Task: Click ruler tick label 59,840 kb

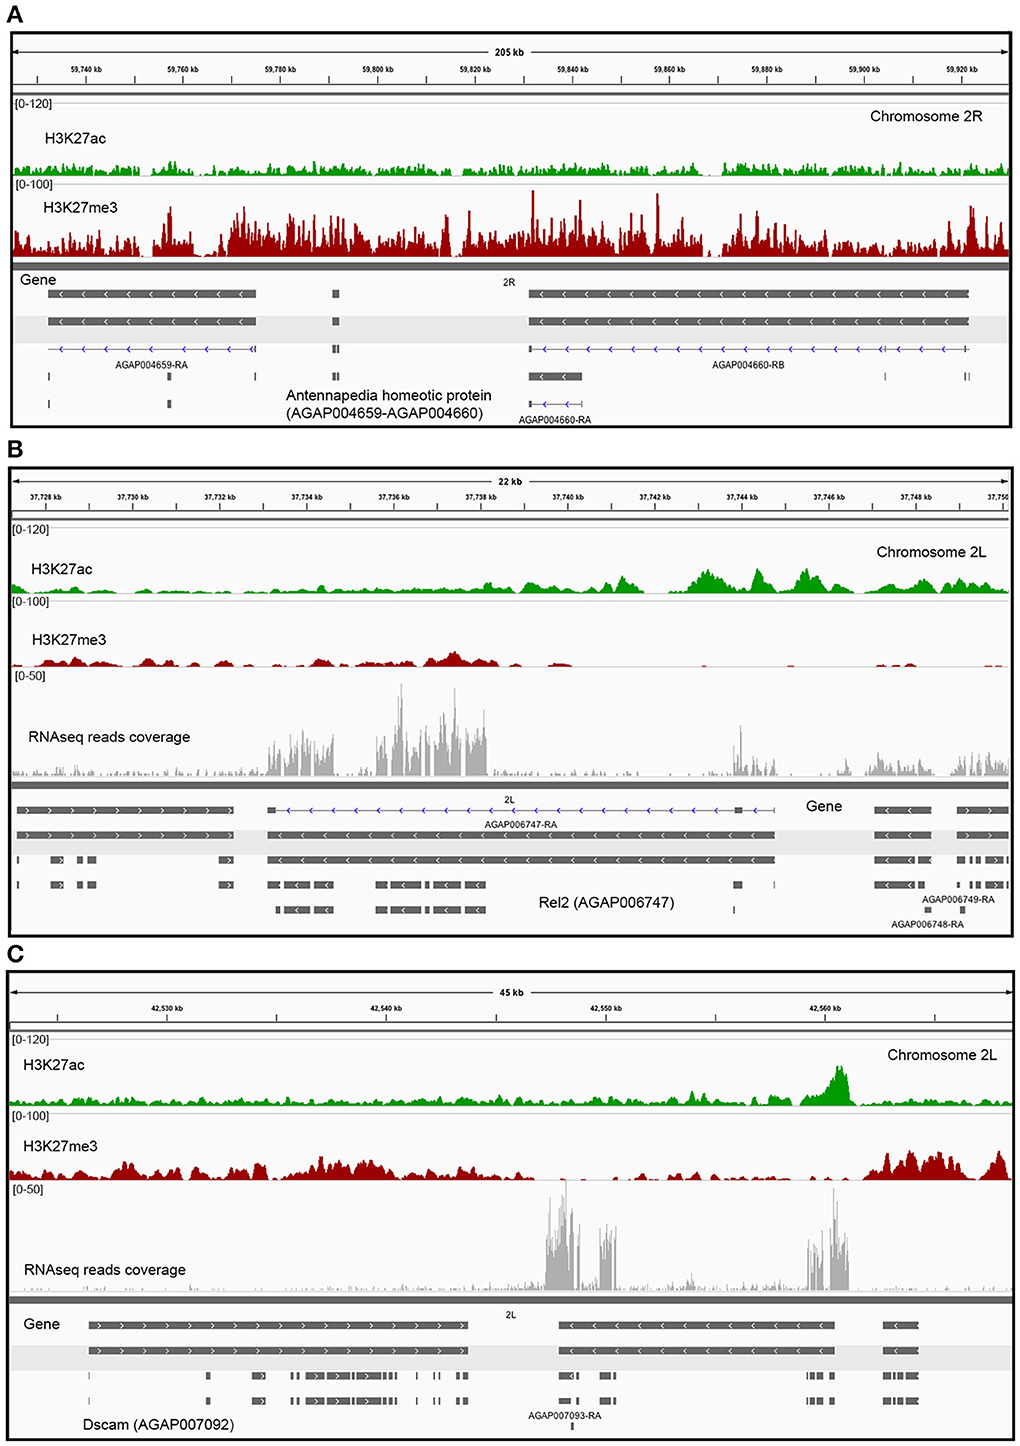Action: click(572, 69)
